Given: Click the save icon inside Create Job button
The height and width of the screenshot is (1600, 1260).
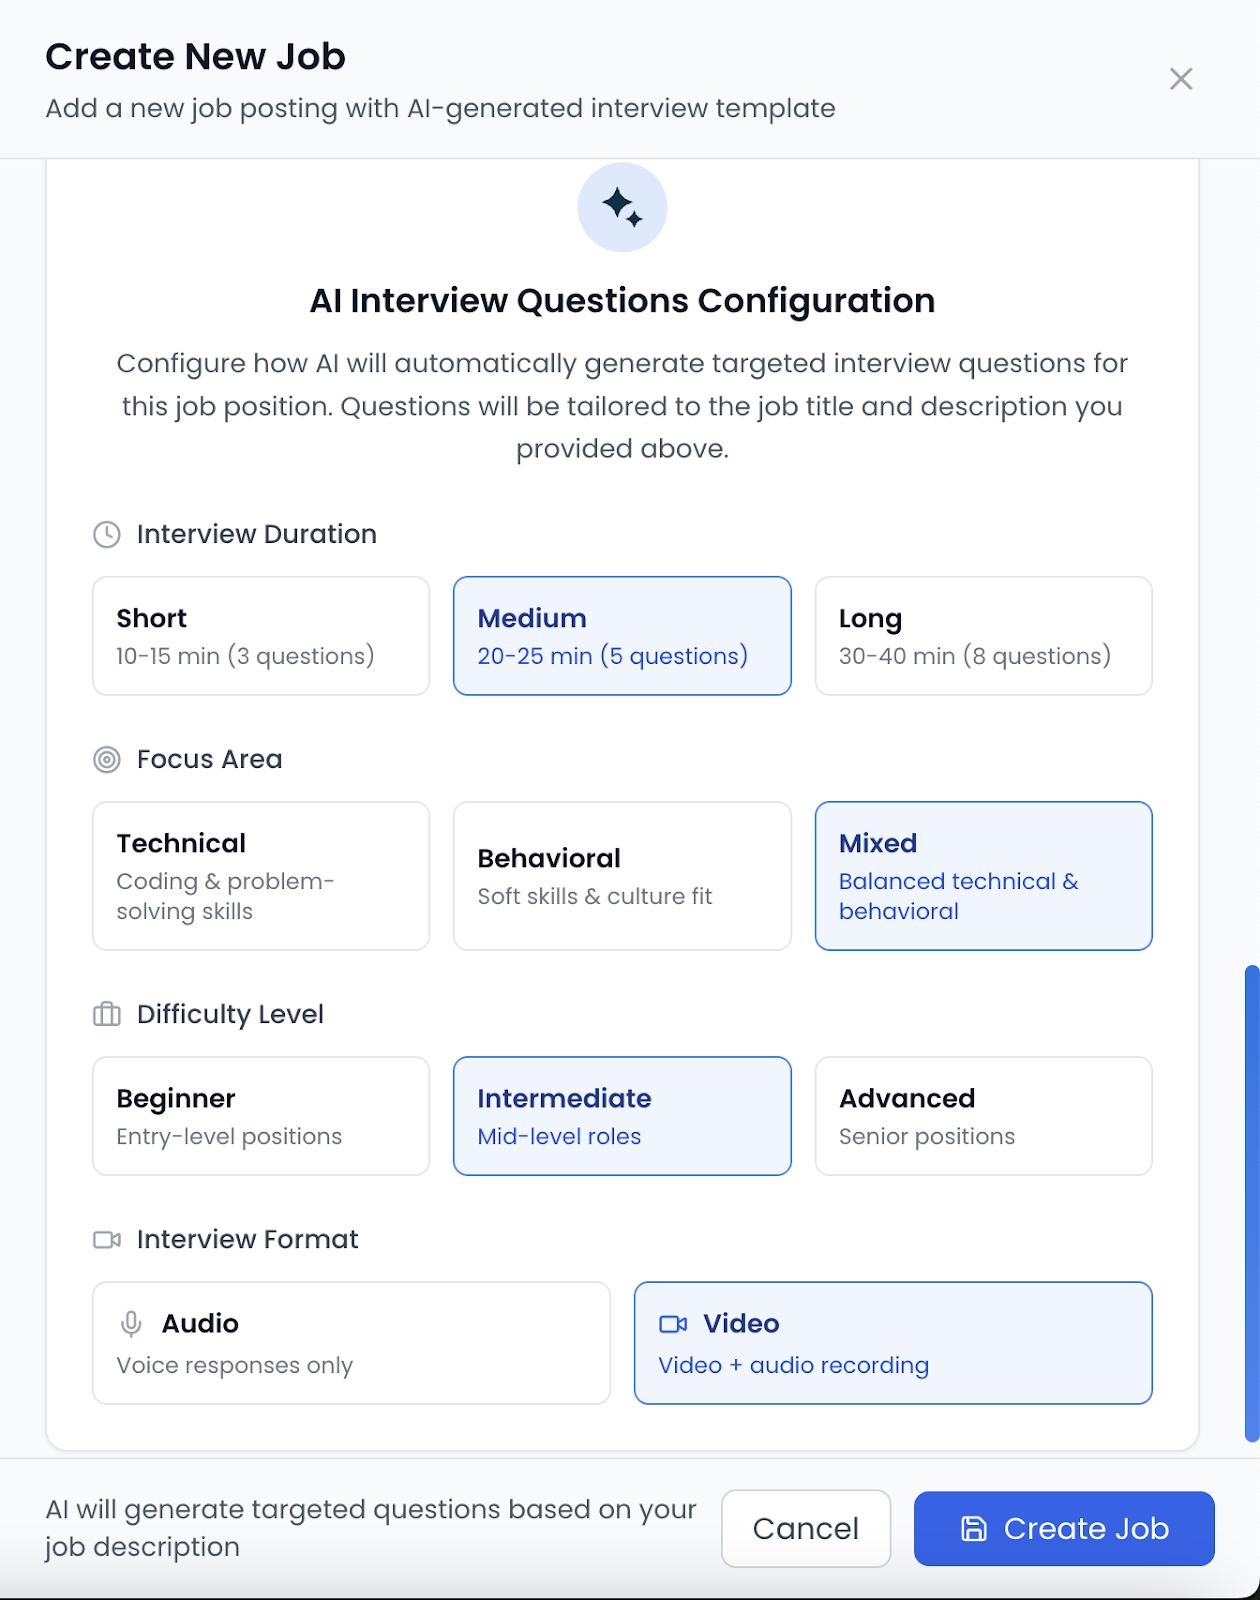Looking at the screenshot, I should click(974, 1528).
